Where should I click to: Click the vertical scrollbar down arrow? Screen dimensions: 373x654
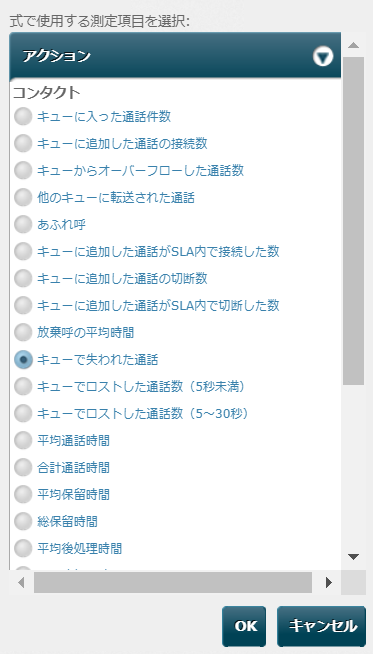[353, 557]
